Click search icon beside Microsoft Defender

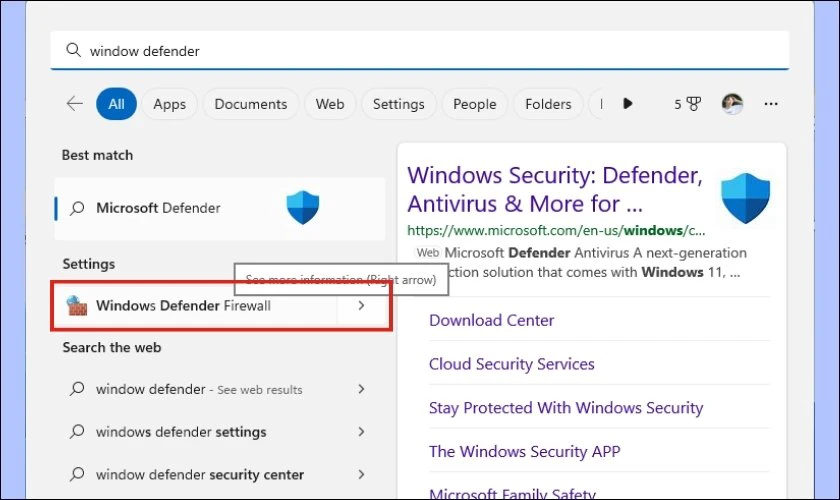click(x=77, y=208)
